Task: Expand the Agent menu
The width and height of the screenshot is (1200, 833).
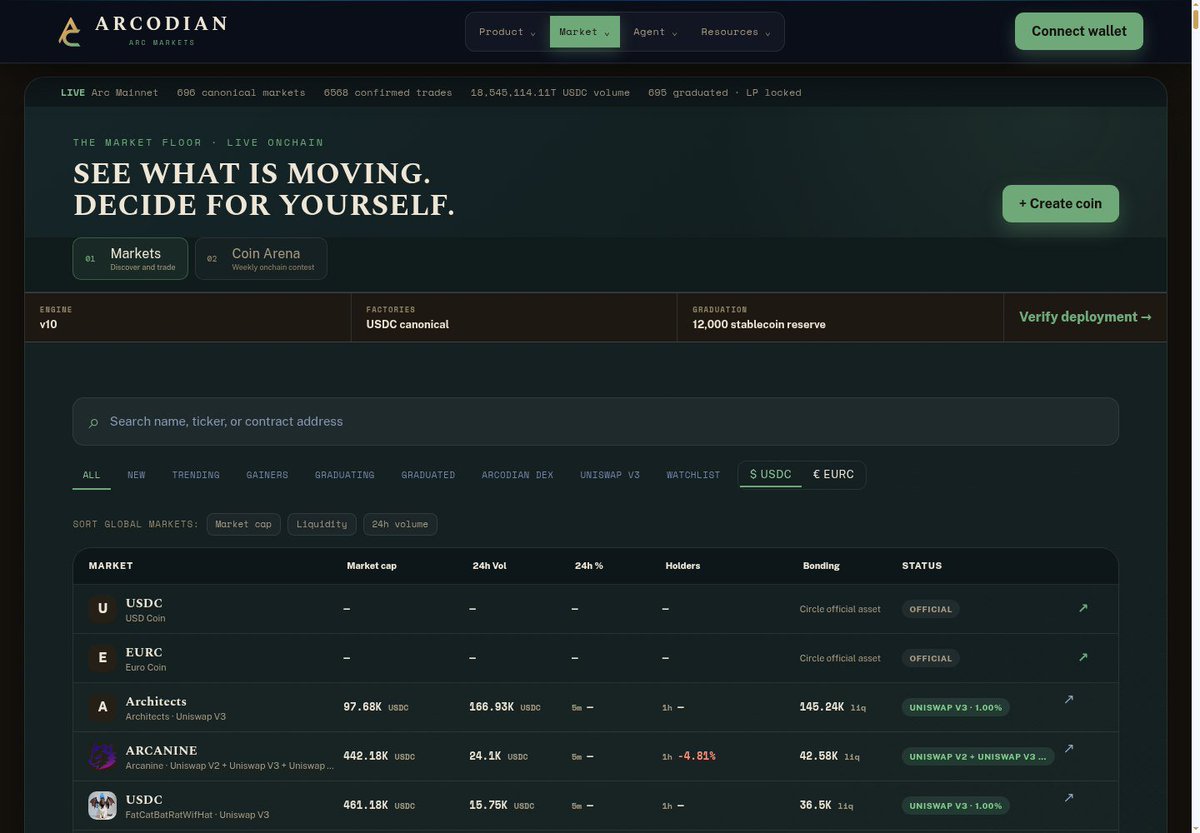Action: (x=655, y=32)
